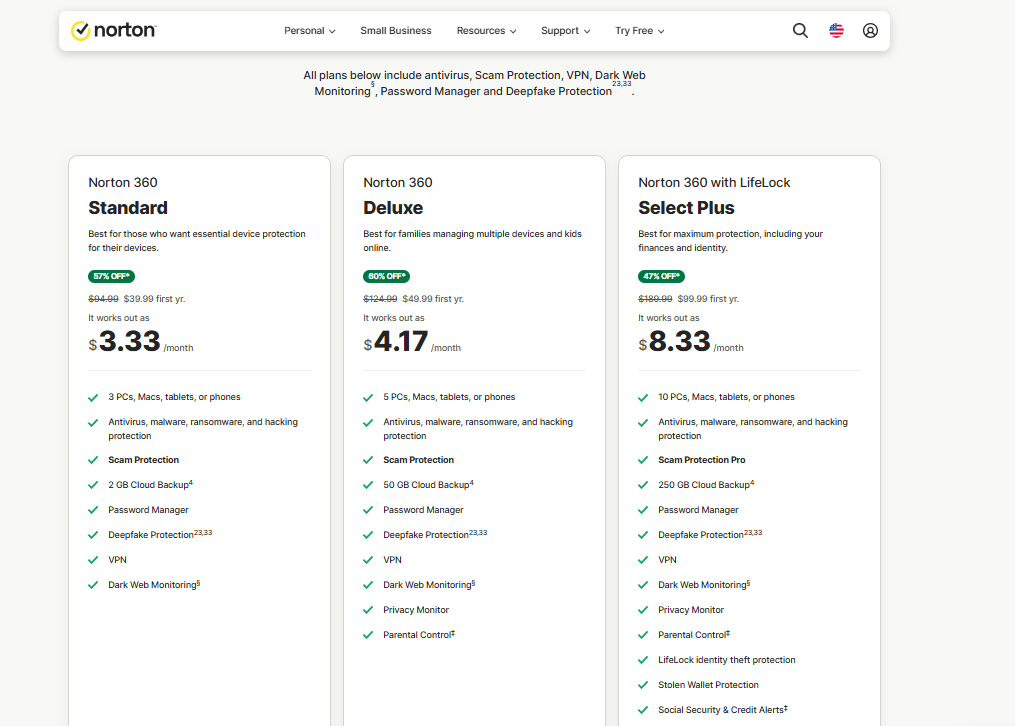Click LifeLock identity theft protection feature
Image resolution: width=1015 pixels, height=726 pixels.
(727, 660)
